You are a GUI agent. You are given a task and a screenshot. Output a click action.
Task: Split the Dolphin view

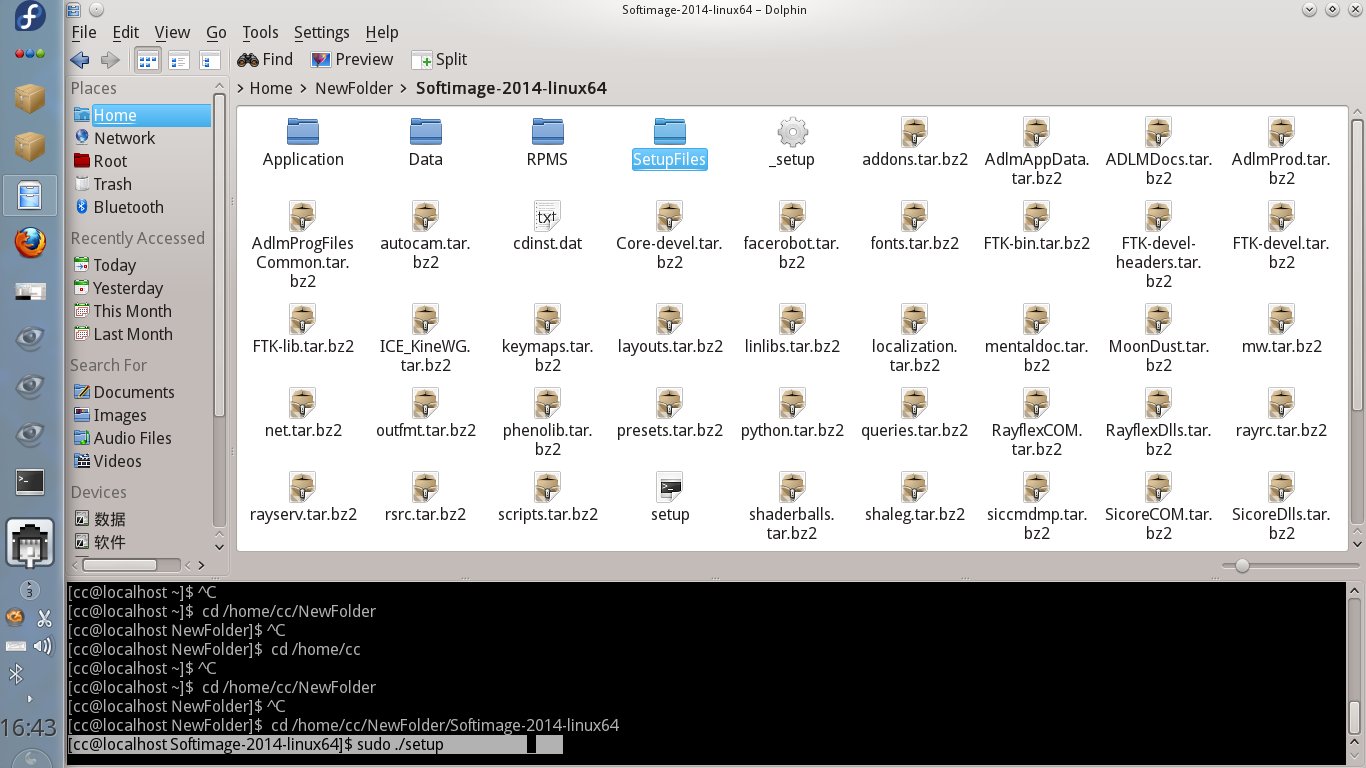click(x=439, y=60)
